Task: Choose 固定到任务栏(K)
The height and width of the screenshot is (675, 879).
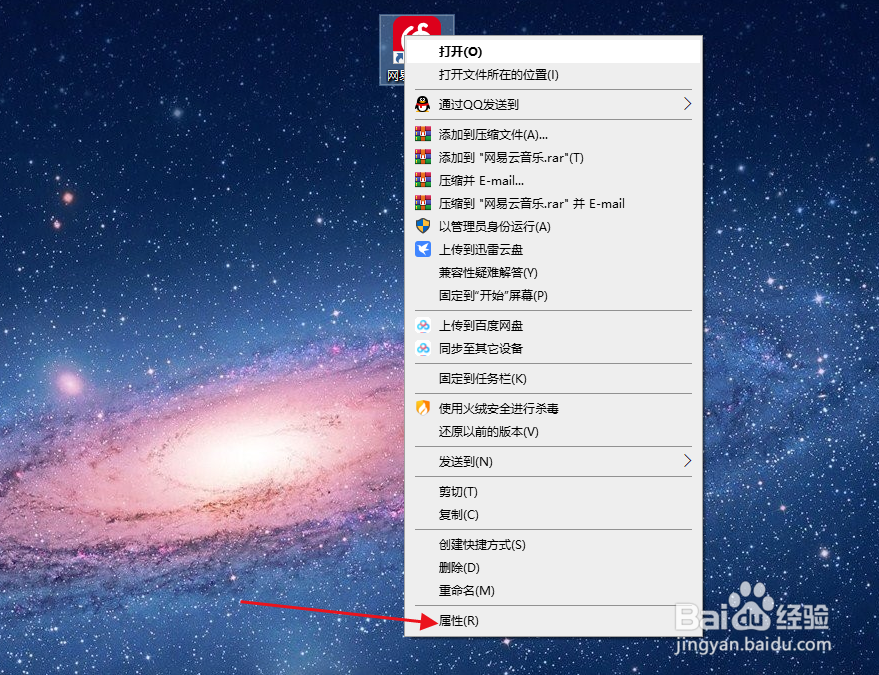Action: point(553,378)
